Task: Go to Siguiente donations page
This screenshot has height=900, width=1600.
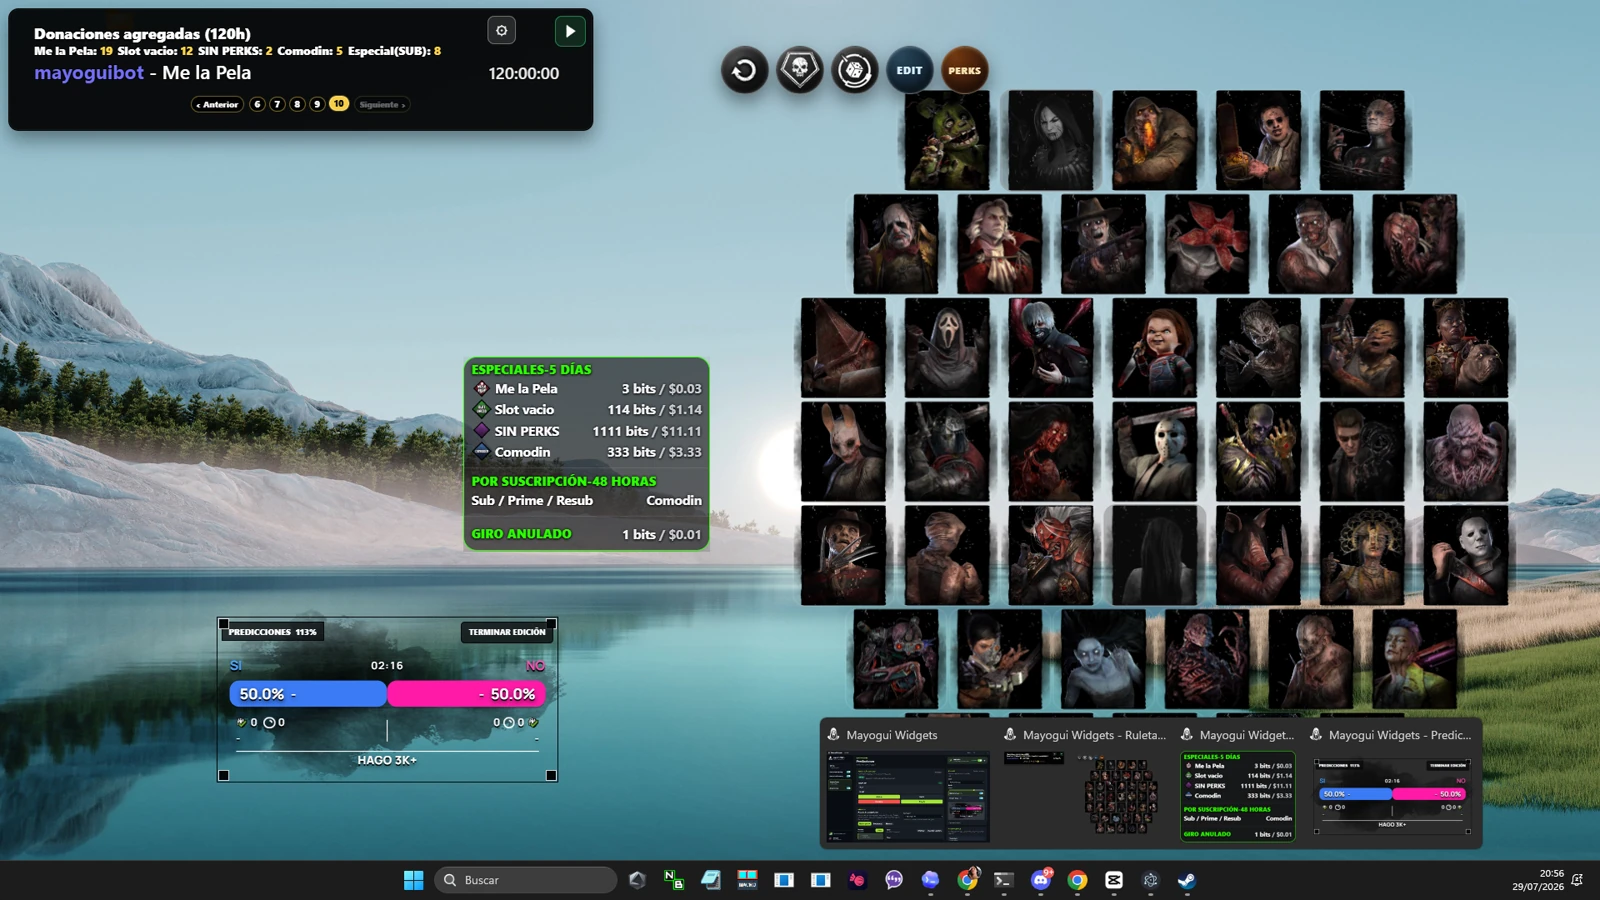Action: 382,104
